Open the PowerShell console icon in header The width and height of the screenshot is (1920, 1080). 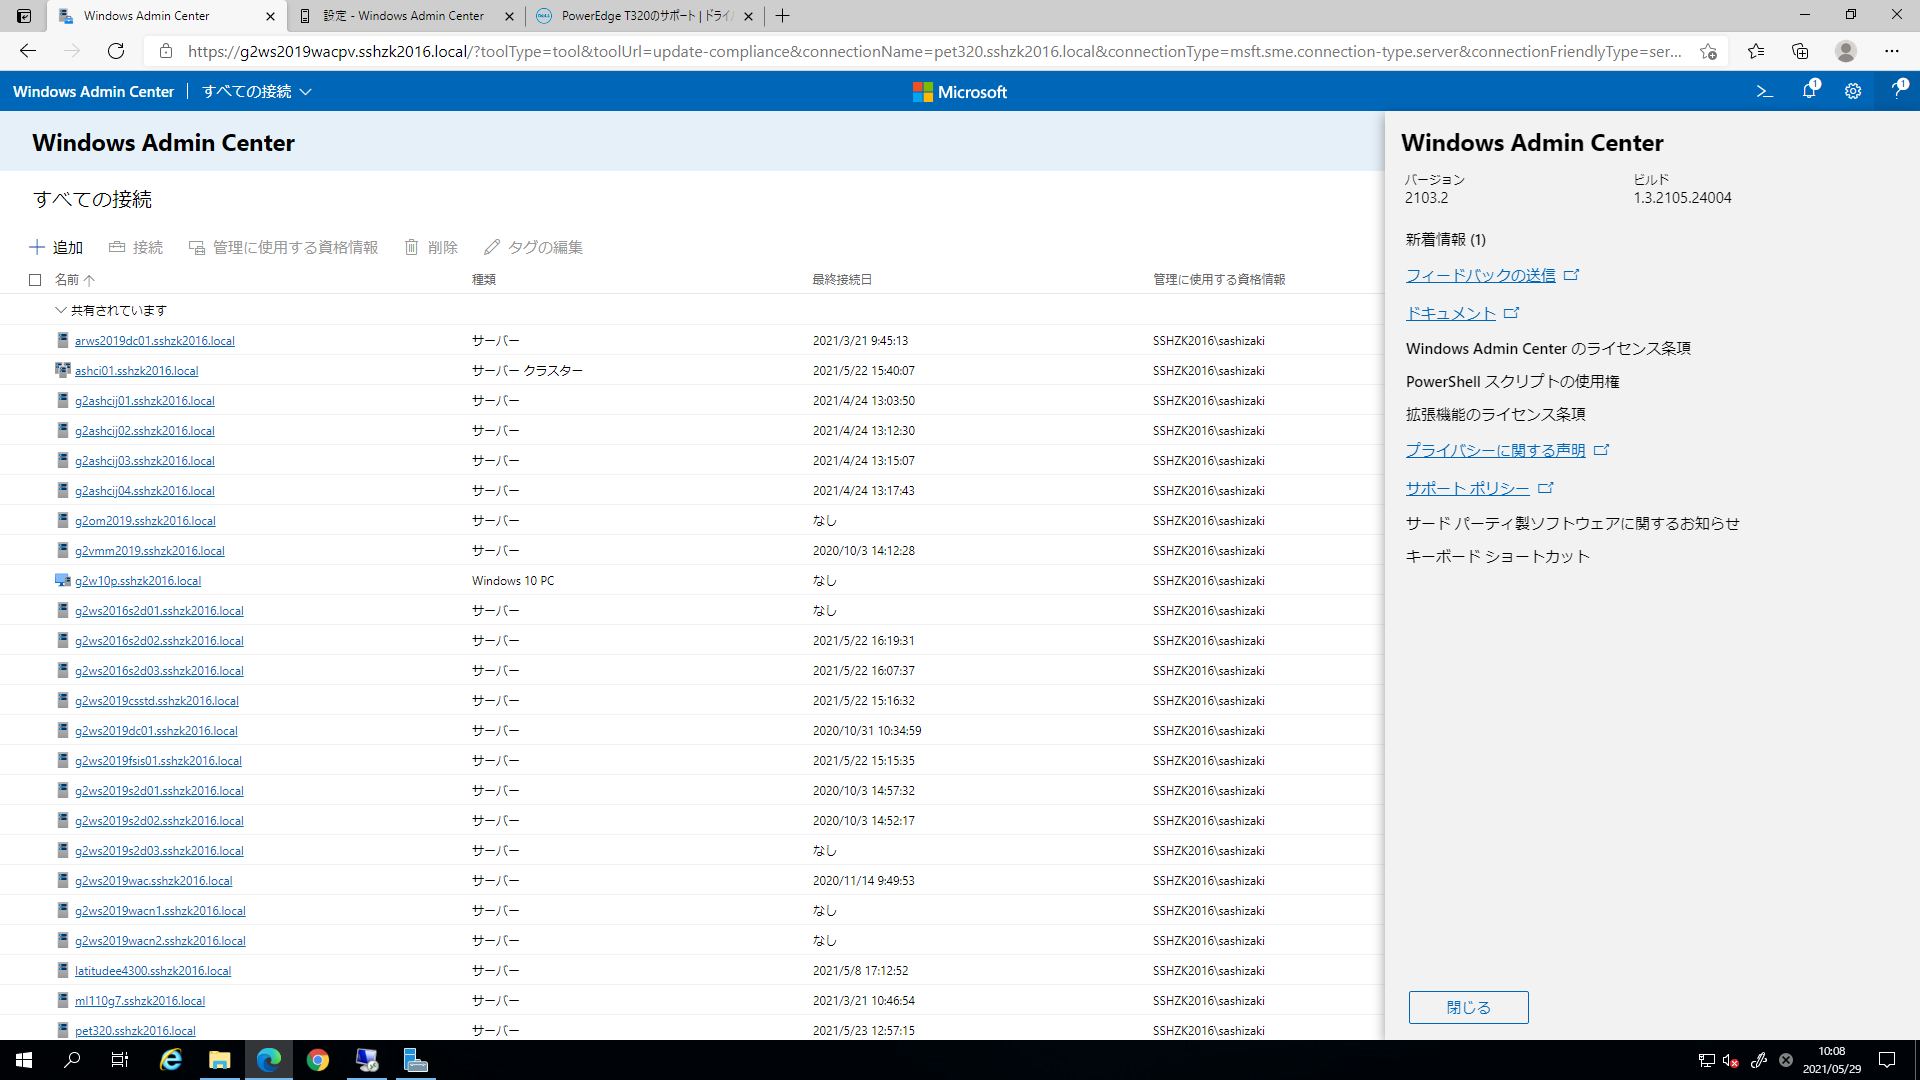[1764, 91]
